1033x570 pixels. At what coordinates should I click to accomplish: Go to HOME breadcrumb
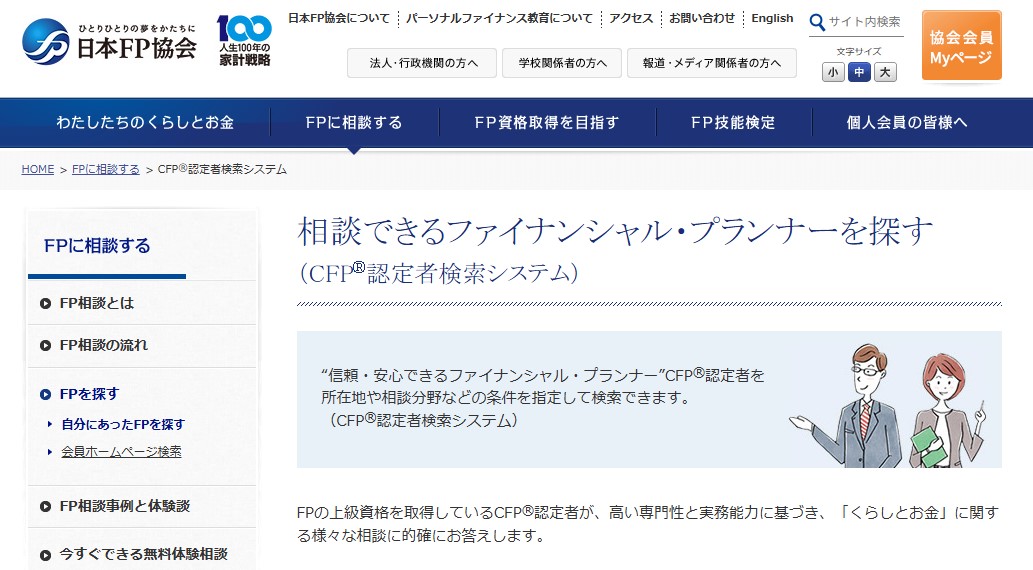38,169
